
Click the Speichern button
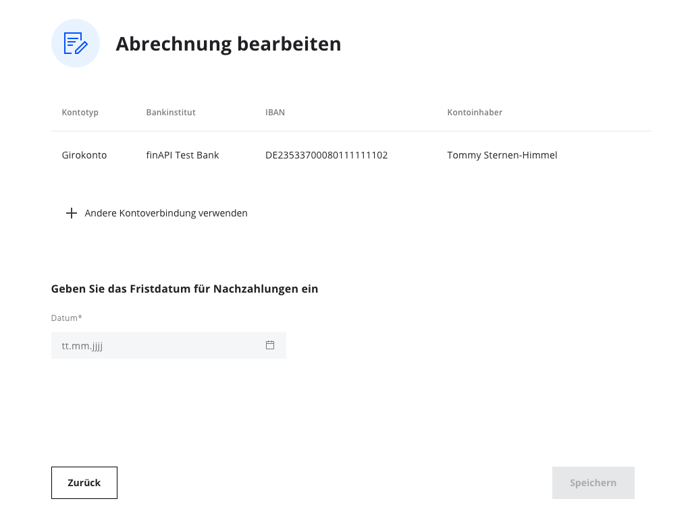pos(593,483)
